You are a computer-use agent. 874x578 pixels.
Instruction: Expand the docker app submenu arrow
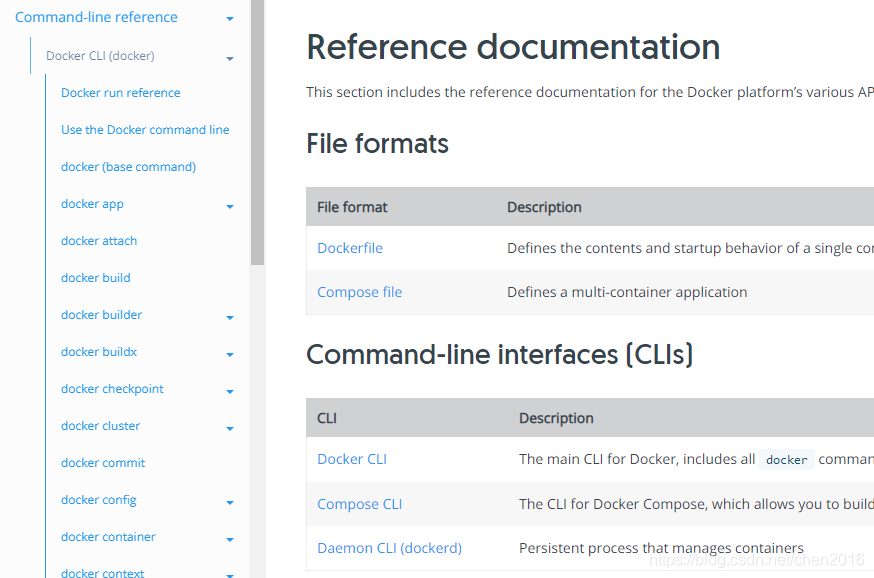tap(230, 207)
